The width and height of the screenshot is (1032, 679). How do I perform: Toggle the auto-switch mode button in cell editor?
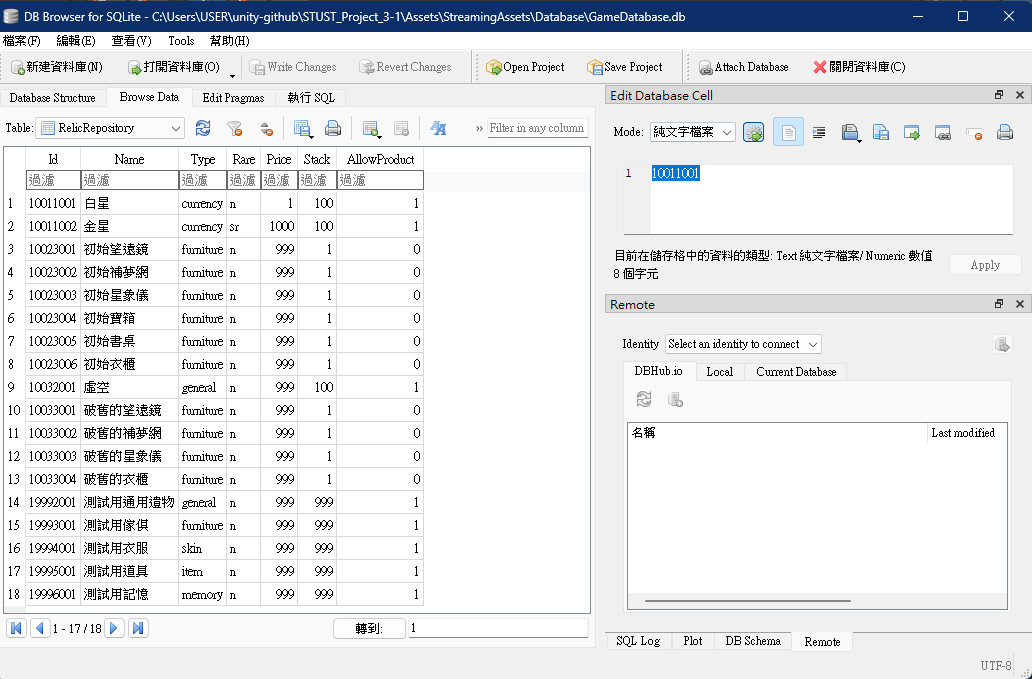[x=754, y=132]
